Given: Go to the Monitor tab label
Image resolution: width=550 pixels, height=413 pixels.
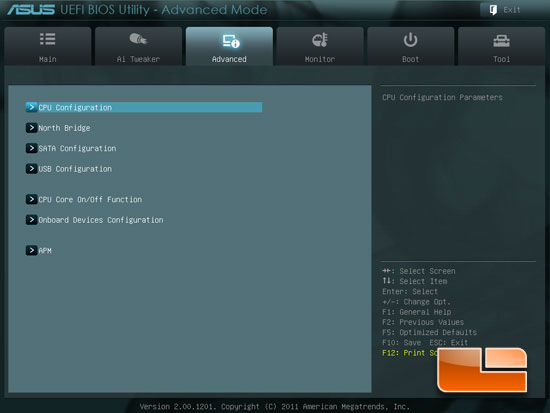Looking at the screenshot, I should [320, 59].
